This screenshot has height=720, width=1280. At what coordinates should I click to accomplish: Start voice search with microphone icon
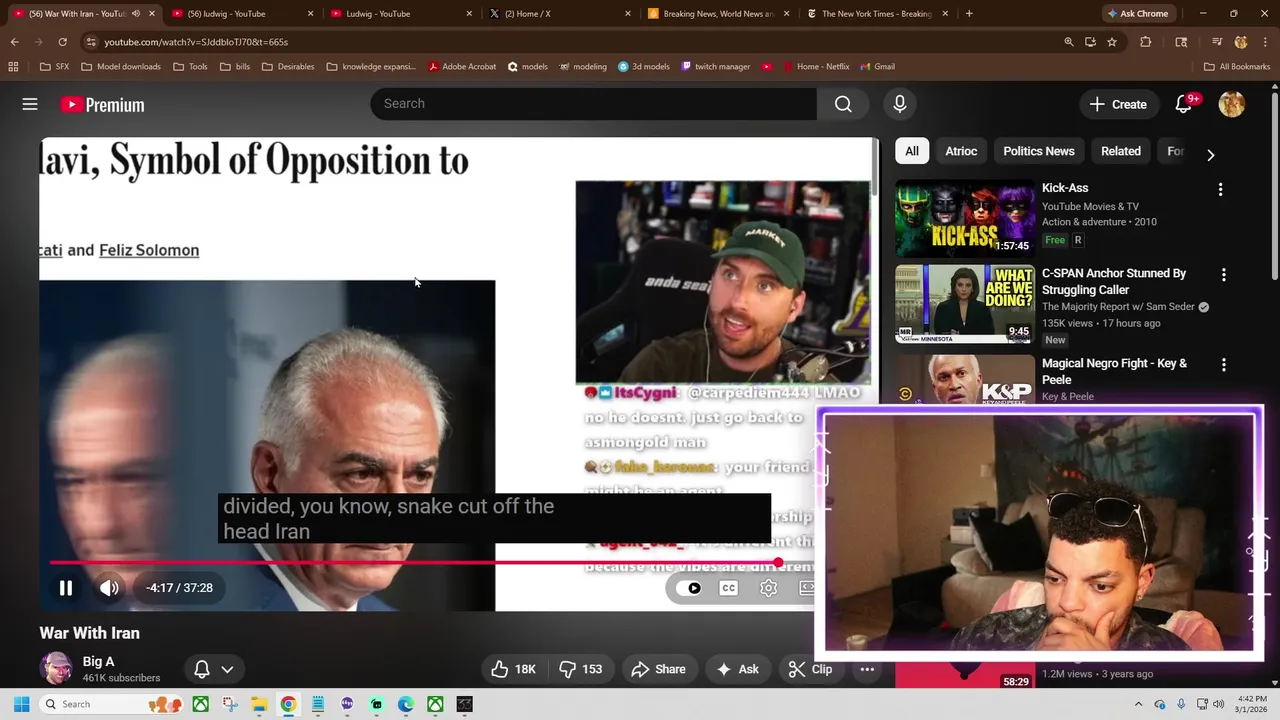[x=899, y=104]
